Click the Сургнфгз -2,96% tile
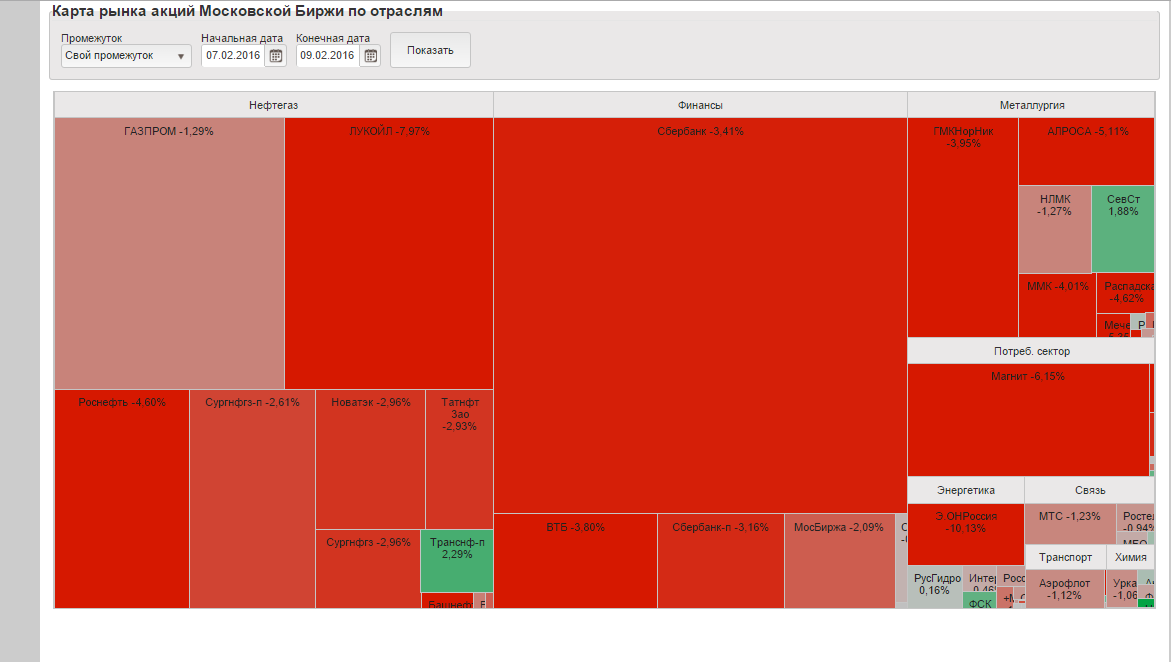 click(x=368, y=569)
